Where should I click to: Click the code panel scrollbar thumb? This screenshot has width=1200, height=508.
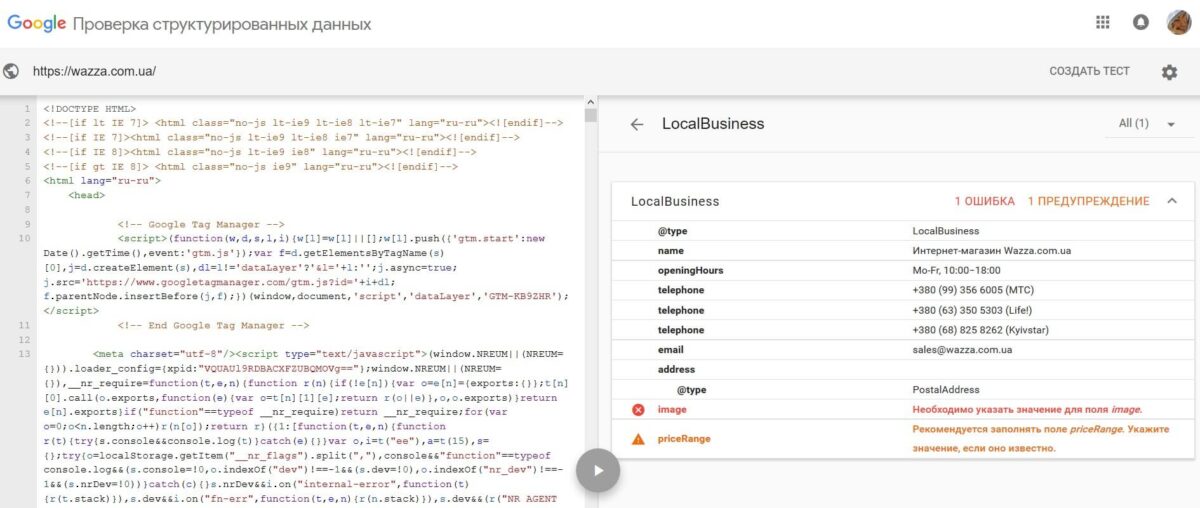pyautogui.click(x=590, y=113)
